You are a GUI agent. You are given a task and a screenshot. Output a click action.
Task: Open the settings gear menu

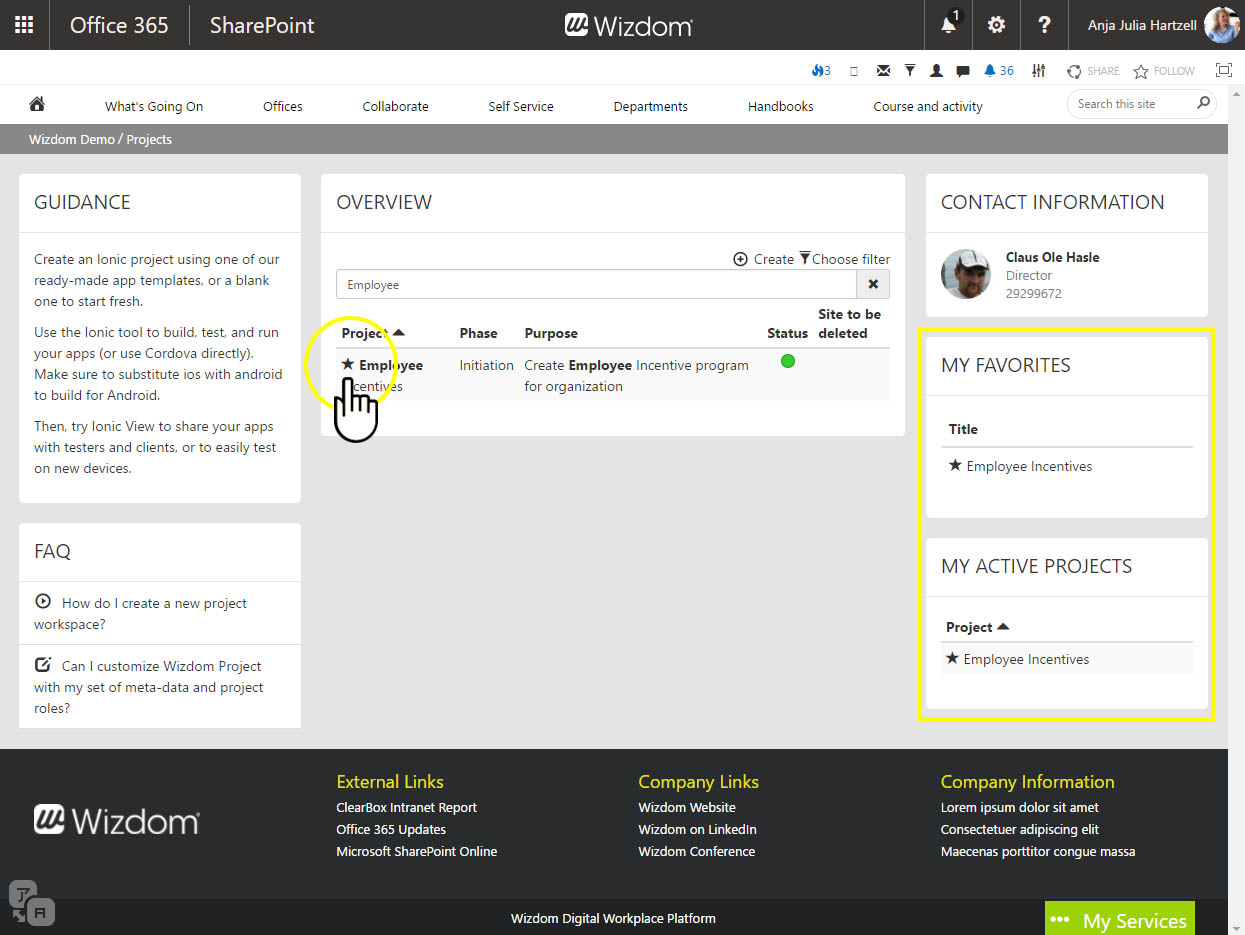[996, 25]
